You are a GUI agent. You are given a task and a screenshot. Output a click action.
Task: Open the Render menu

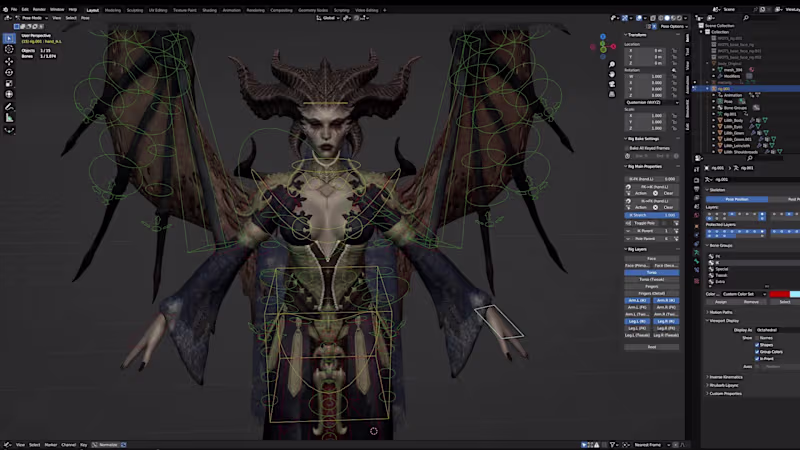coord(39,9)
